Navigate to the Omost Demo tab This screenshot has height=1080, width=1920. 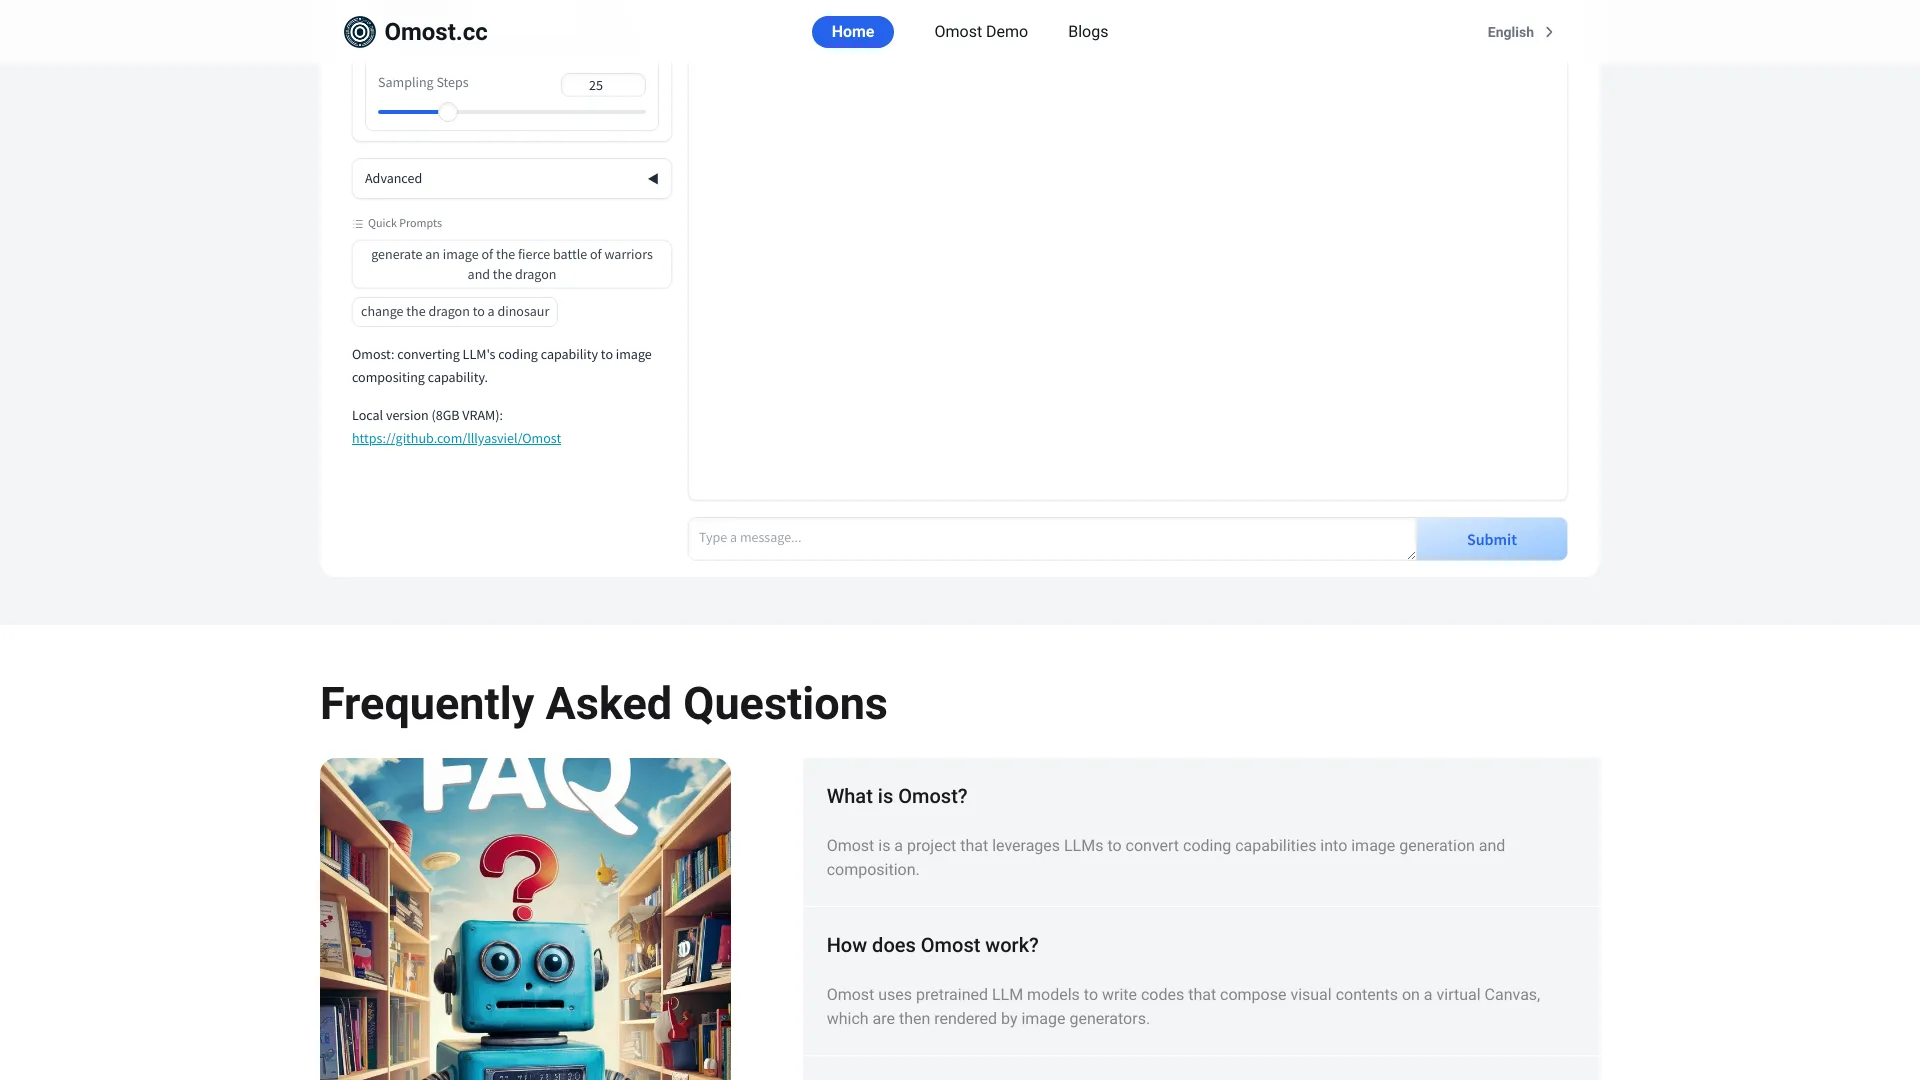[x=981, y=30]
